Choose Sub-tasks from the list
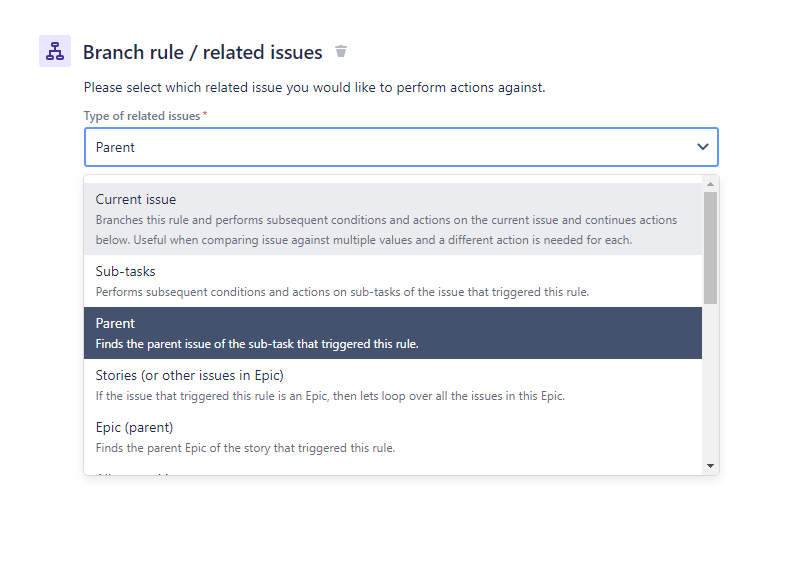The image size is (799, 561). click(x=393, y=281)
